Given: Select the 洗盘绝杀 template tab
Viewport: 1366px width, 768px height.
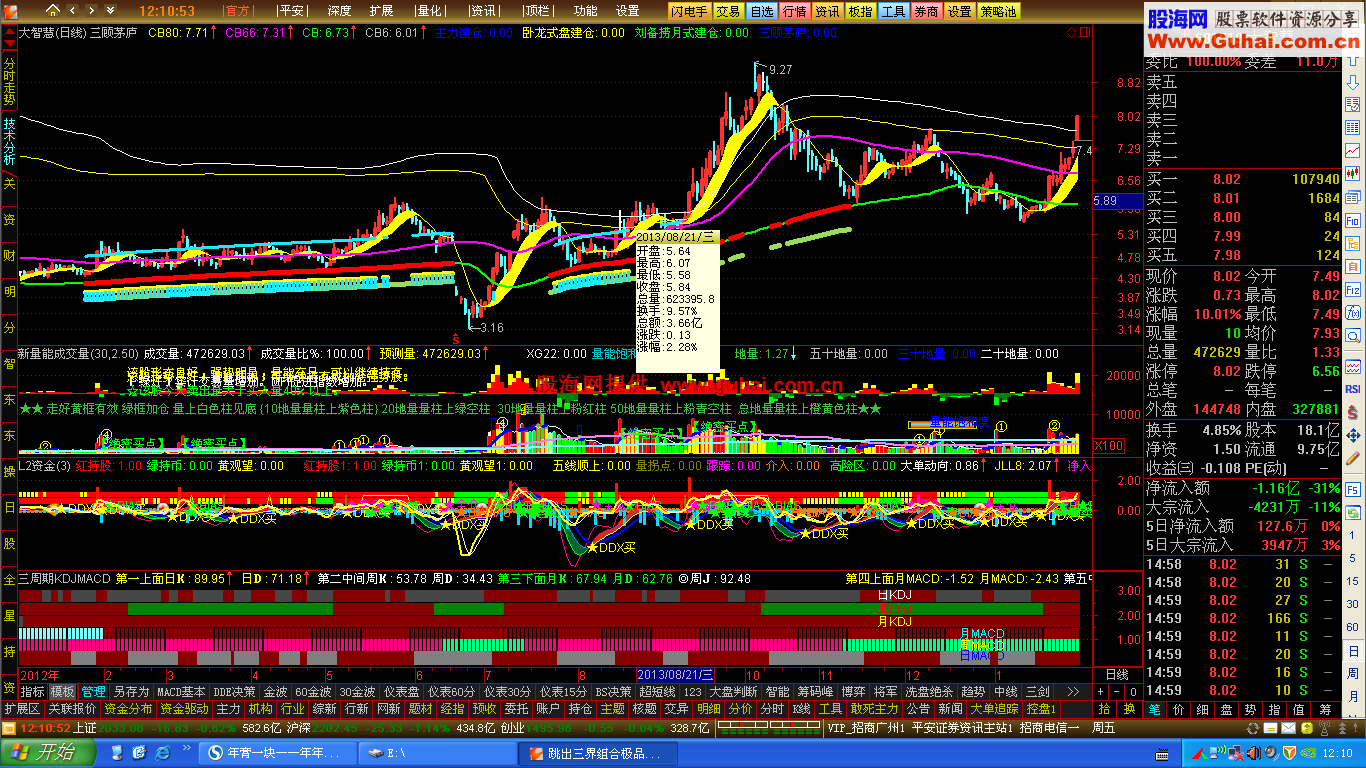Looking at the screenshot, I should click(929, 691).
